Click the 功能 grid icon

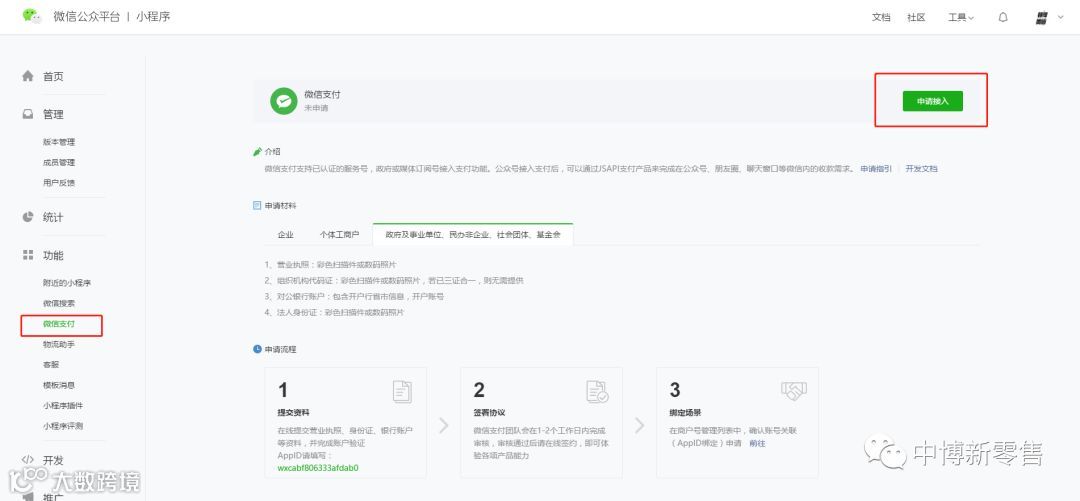pyautogui.click(x=28, y=255)
